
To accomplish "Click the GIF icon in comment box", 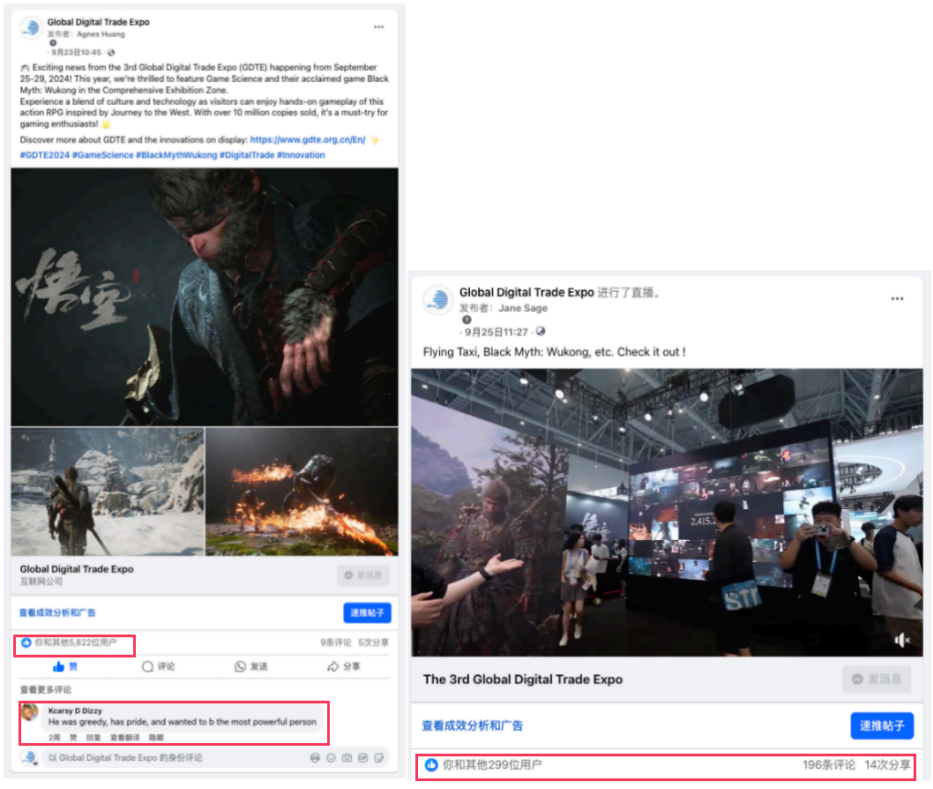I will pos(363,758).
